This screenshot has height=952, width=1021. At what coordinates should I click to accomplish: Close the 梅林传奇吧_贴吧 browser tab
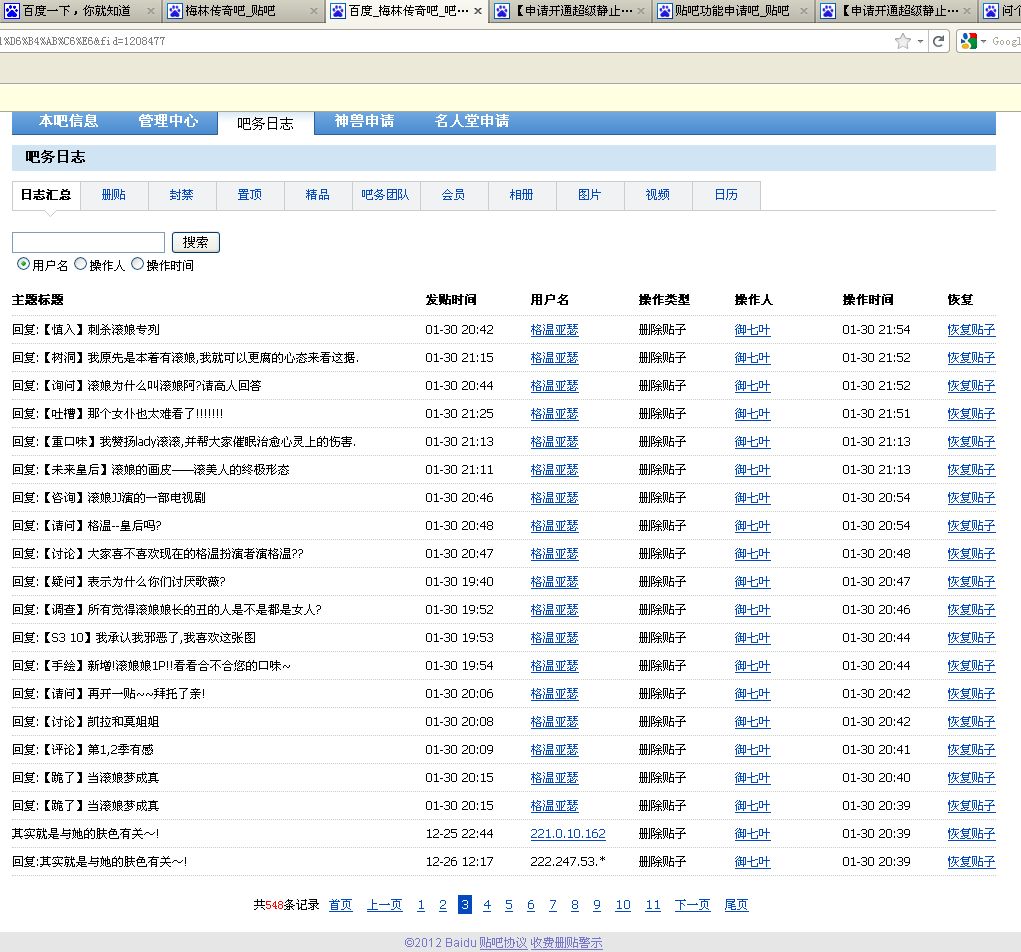coord(314,11)
